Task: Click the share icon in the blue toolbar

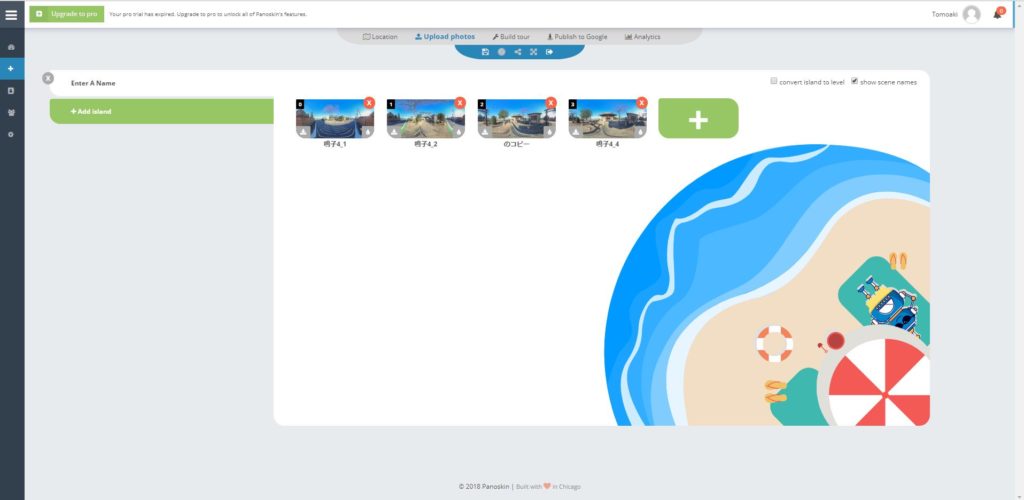Action: (x=518, y=52)
